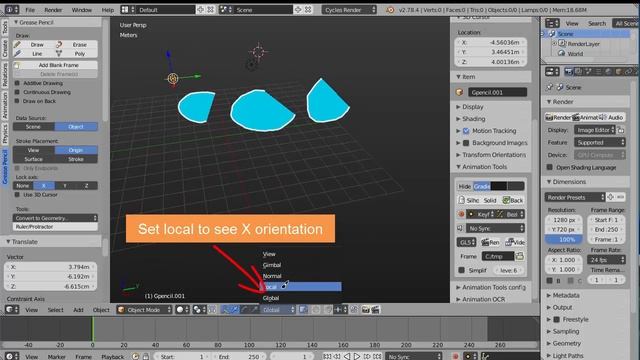
Task: Select Normal in orientation menu
Action: click(x=301, y=276)
